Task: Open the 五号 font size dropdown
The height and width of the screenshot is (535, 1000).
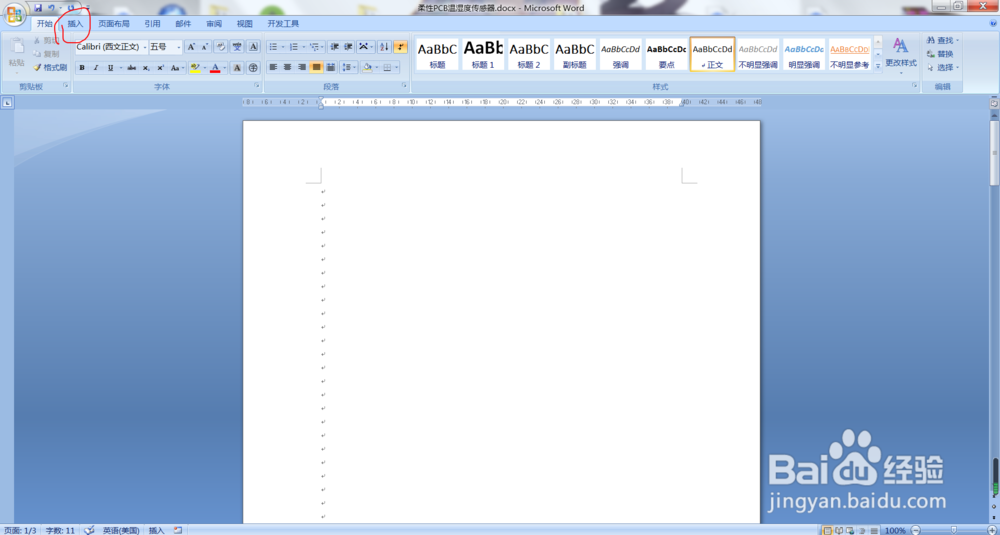Action: [x=178, y=47]
